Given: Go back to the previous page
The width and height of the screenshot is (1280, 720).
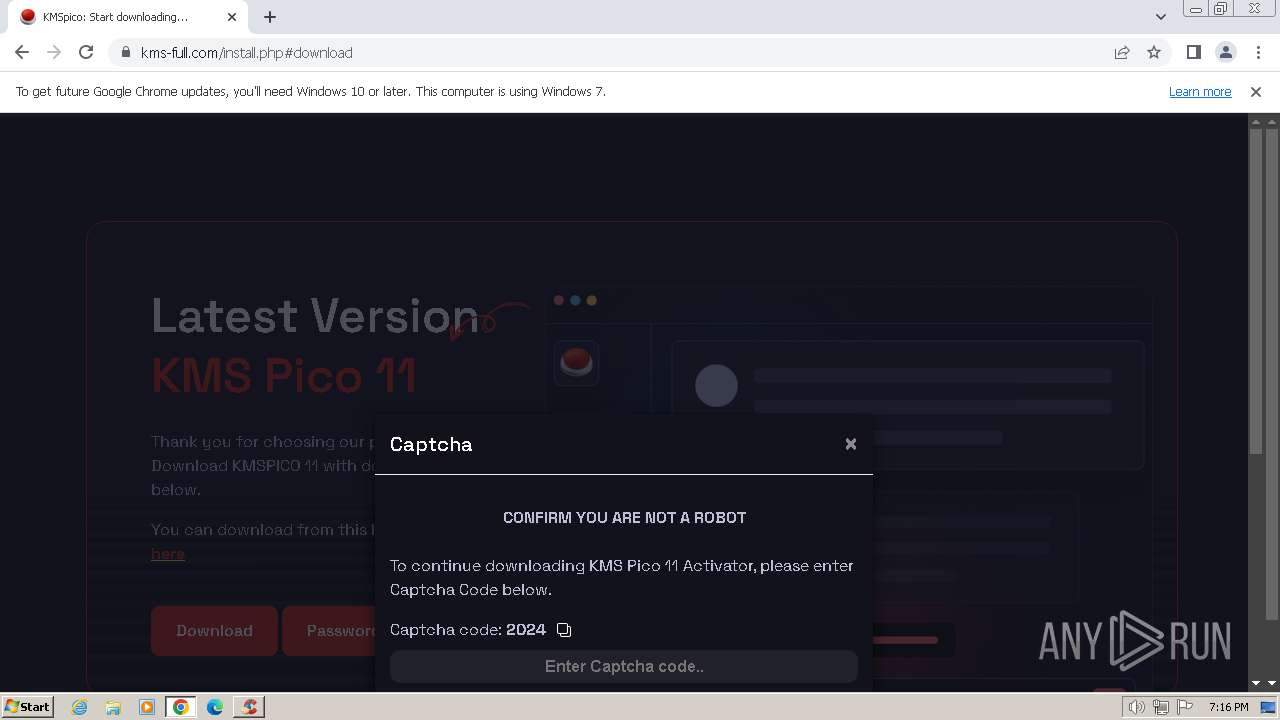Looking at the screenshot, I should tap(22, 52).
